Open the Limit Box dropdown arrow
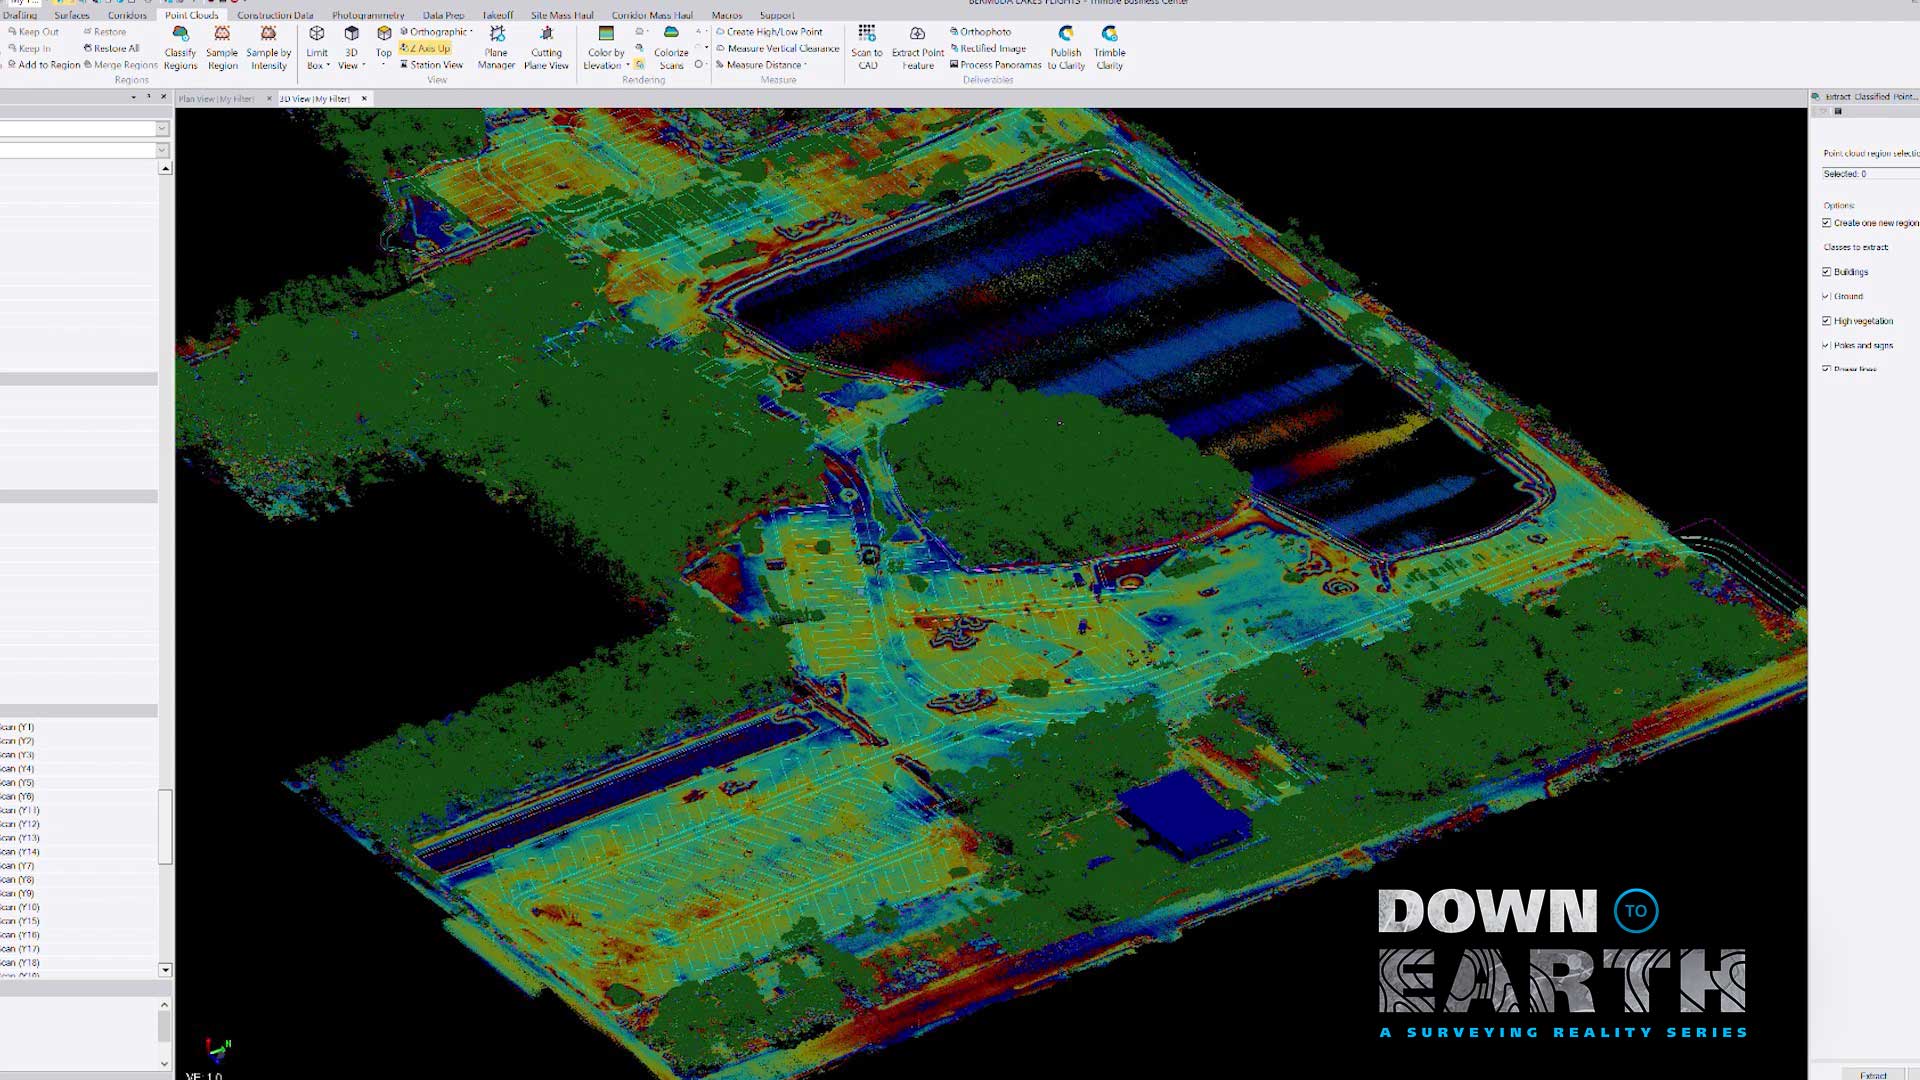This screenshot has width=1920, height=1080. (328, 66)
